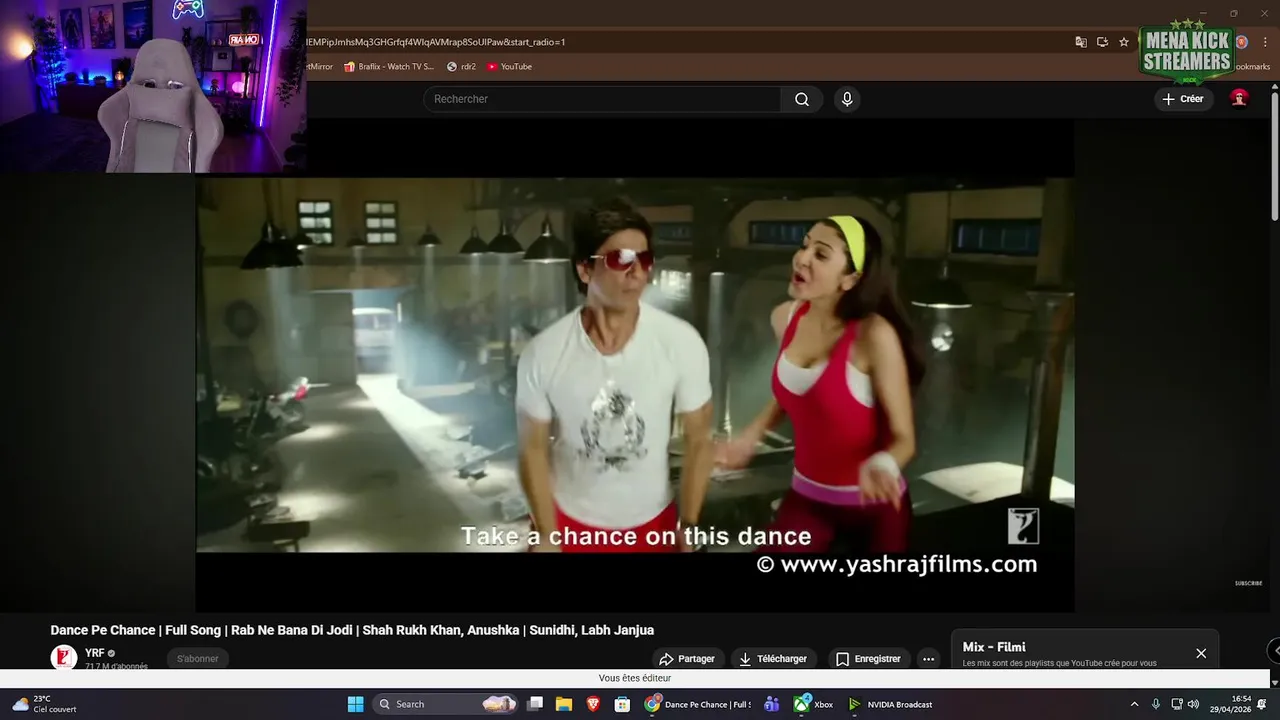Open Microsoft Teams from the taskbar

coord(771,704)
